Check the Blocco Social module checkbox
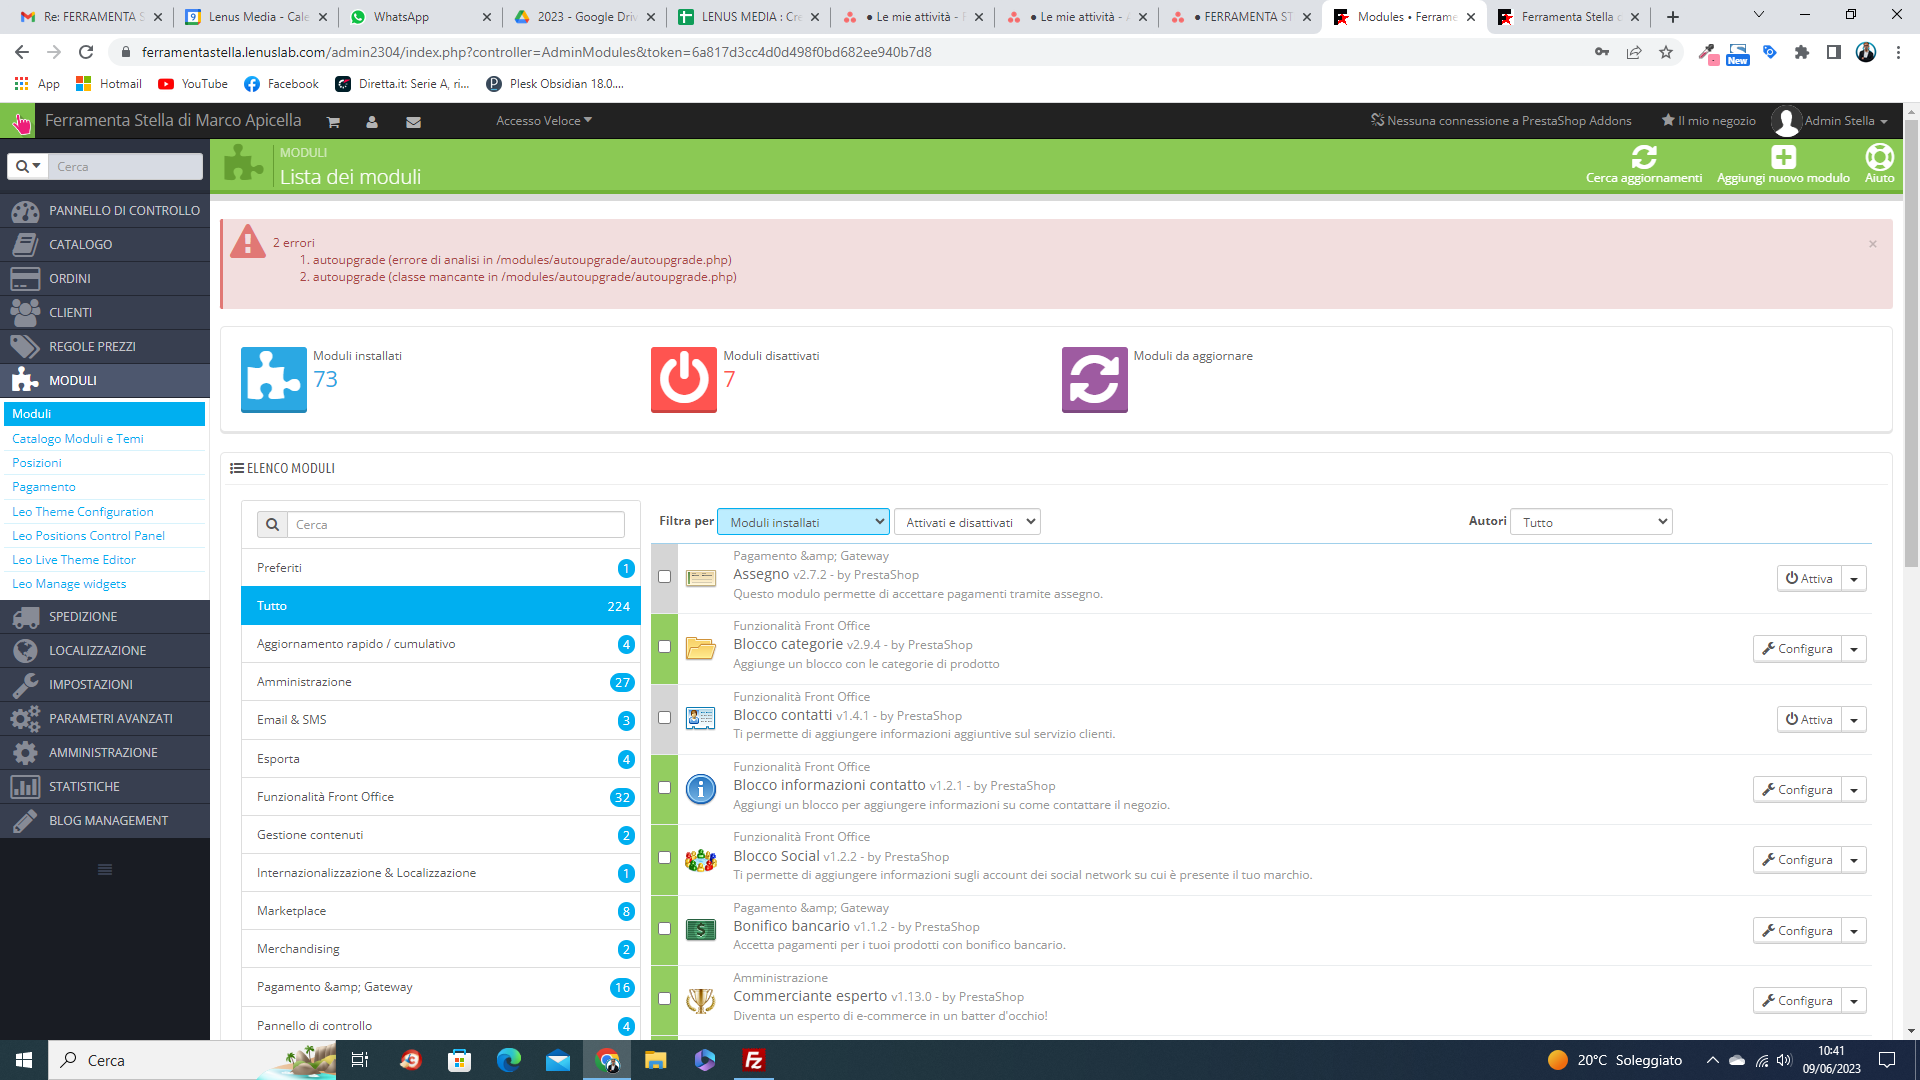 (664, 858)
